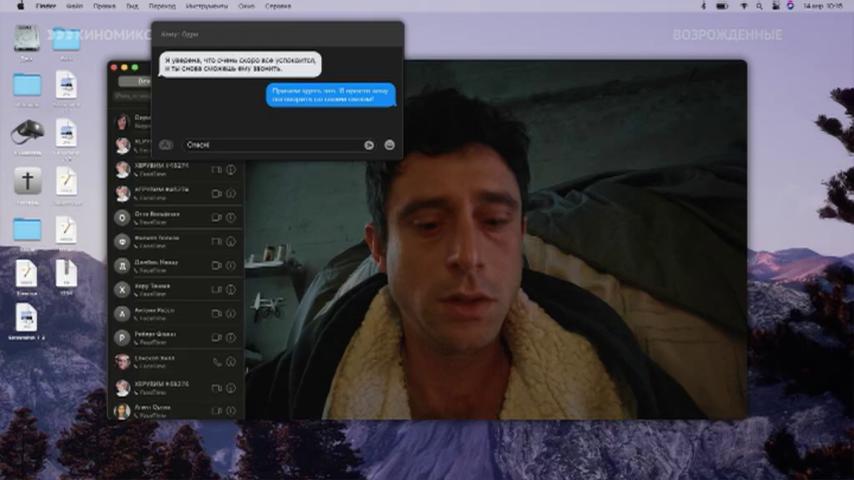The image size is (854, 480).
Task: Open the Справка menu
Action: (x=278, y=6)
